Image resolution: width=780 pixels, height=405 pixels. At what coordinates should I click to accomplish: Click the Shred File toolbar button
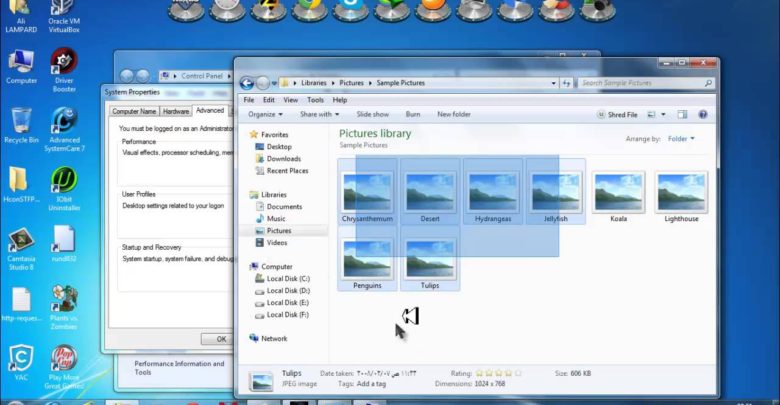617,114
